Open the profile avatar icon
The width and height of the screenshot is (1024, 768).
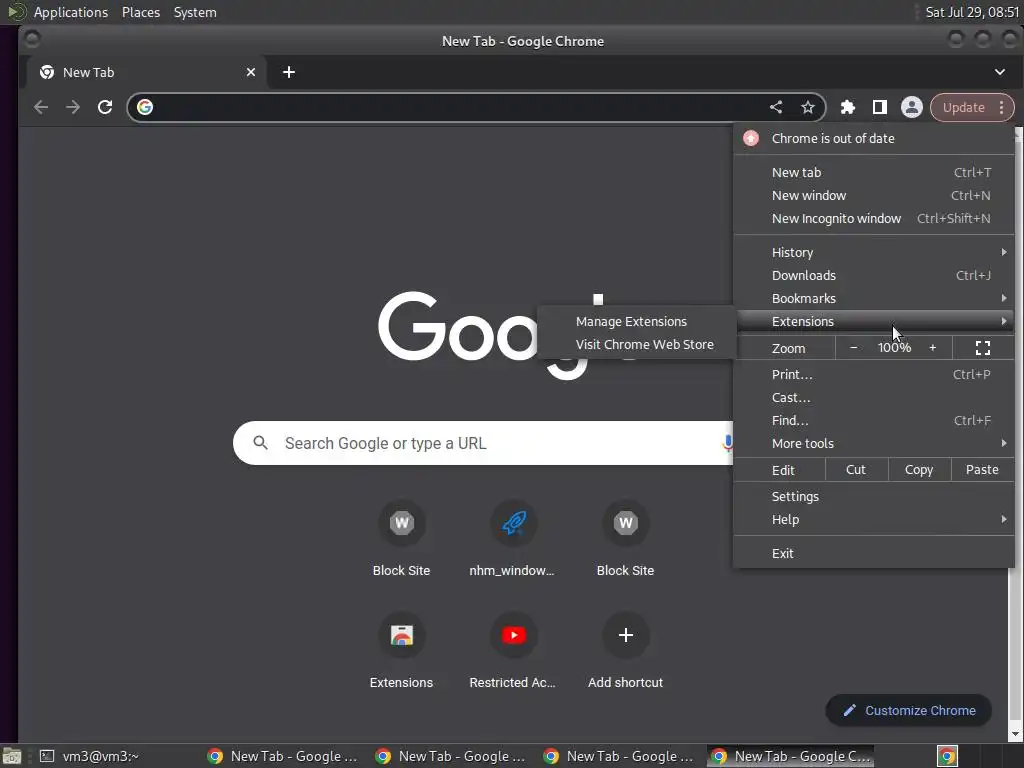tap(912, 107)
